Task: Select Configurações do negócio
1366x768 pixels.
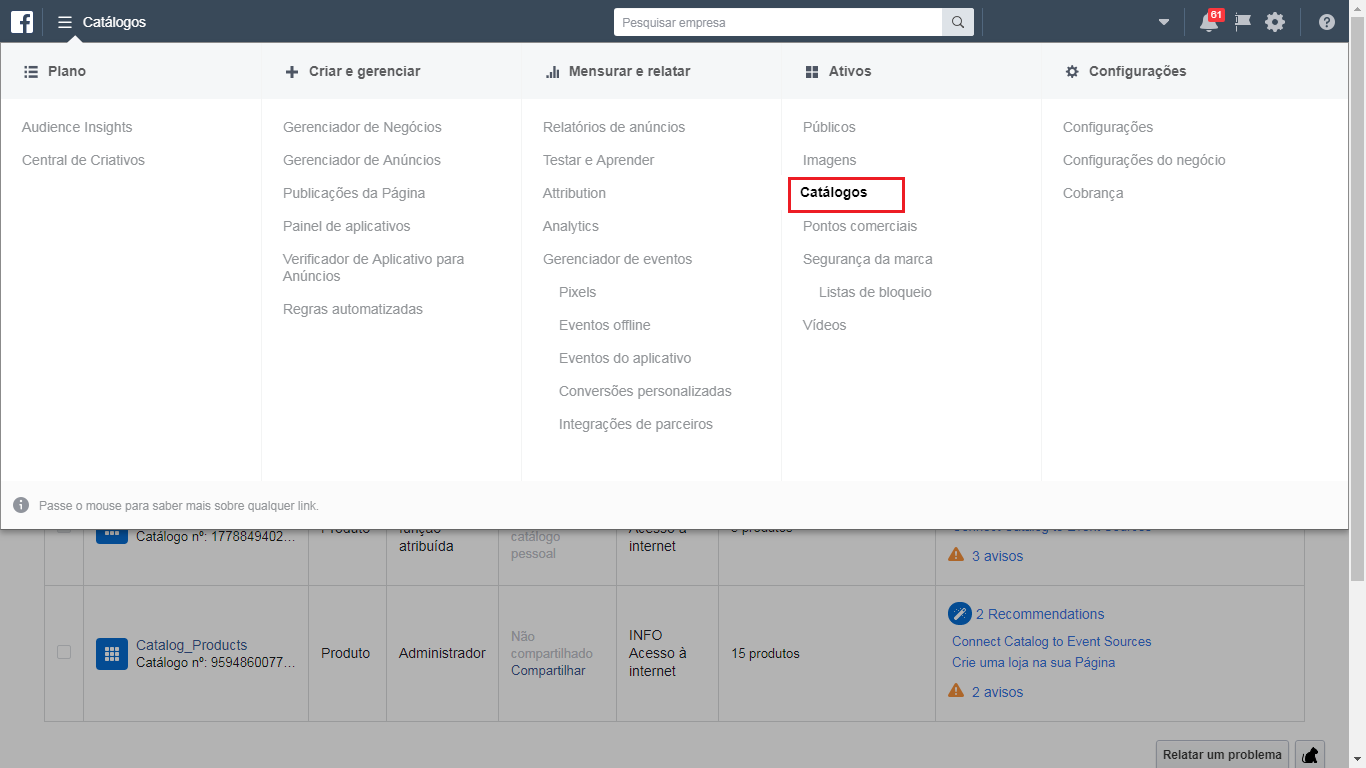Action: 1144,160
